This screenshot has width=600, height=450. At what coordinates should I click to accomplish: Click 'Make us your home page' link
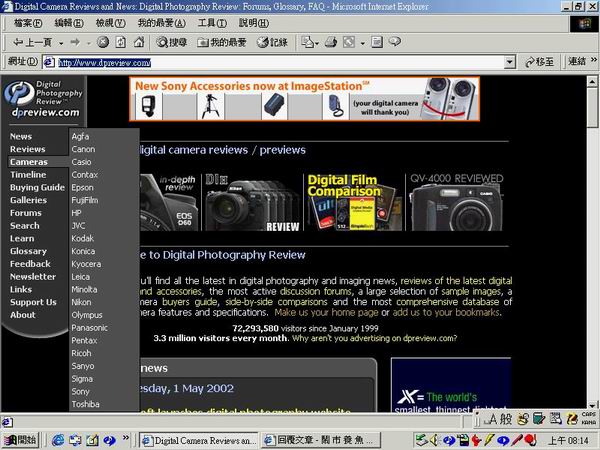point(326,313)
